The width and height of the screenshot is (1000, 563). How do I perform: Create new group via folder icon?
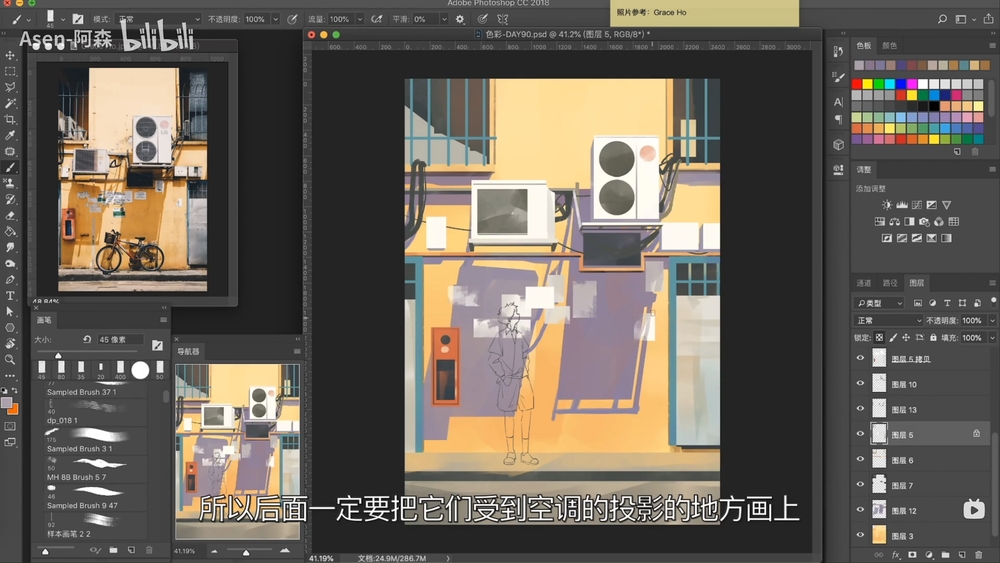click(944, 554)
